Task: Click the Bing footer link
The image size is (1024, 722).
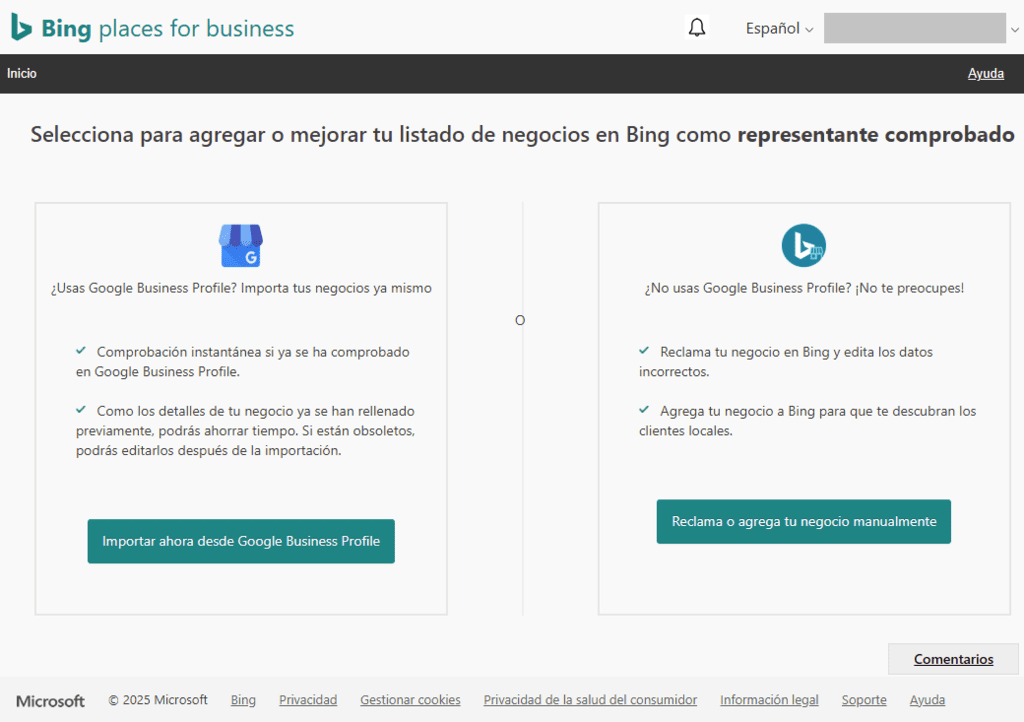Action: click(243, 700)
